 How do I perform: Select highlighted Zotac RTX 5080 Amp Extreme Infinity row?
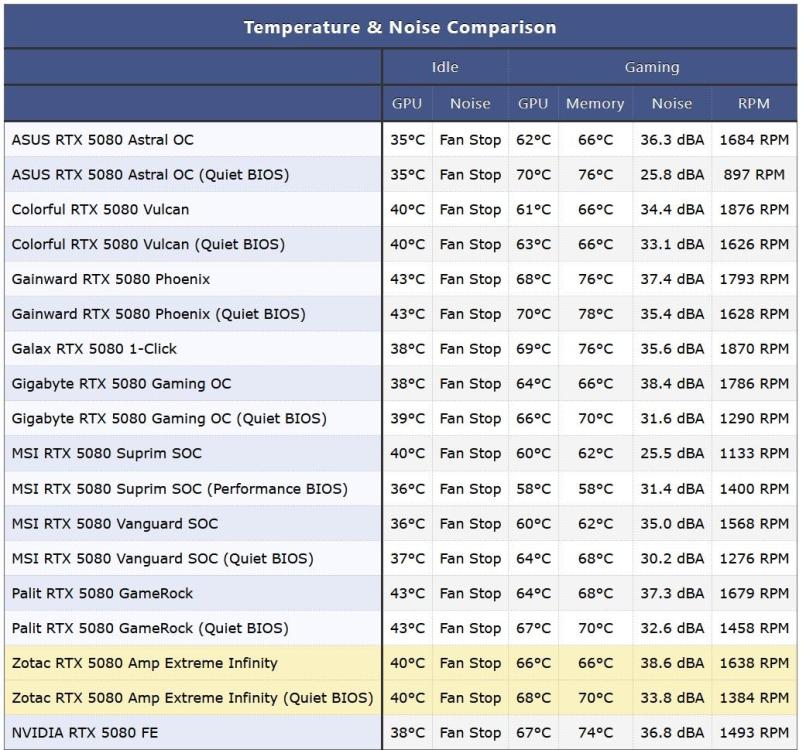tap(145, 663)
